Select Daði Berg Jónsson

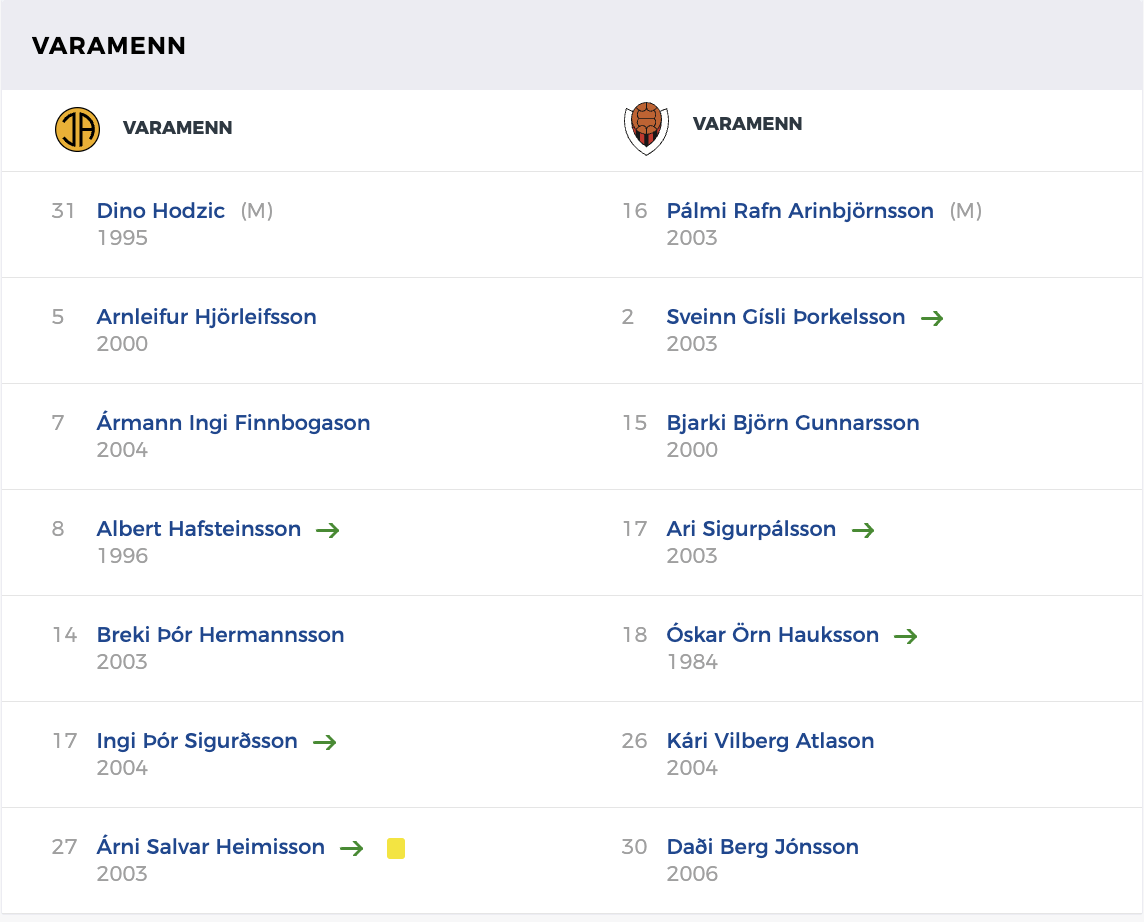click(x=763, y=847)
